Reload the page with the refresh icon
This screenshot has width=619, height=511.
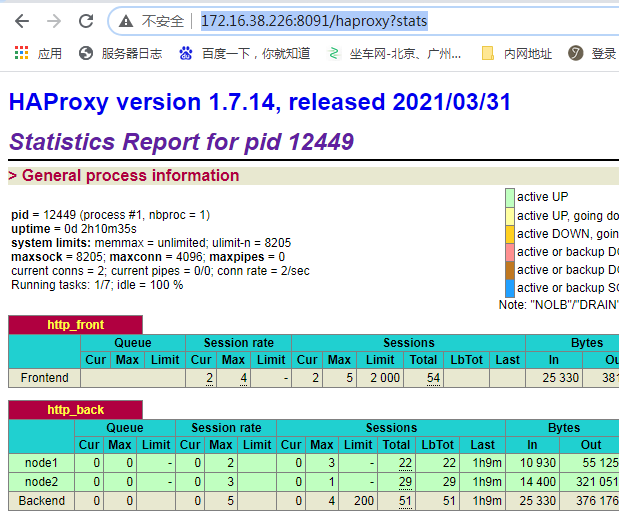point(86,21)
